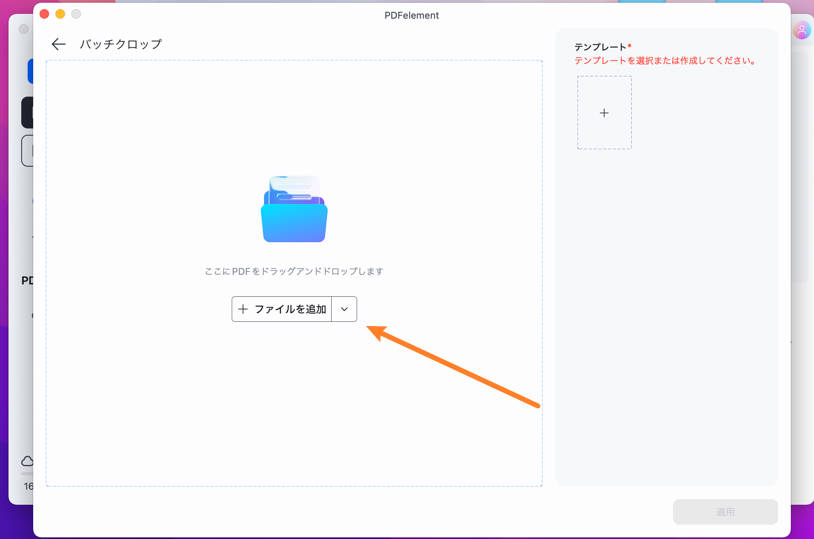Screen dimensions: 814x539
Task: Click the ここにPDFをドラッグアンドドロップします text
Action: (294, 271)
